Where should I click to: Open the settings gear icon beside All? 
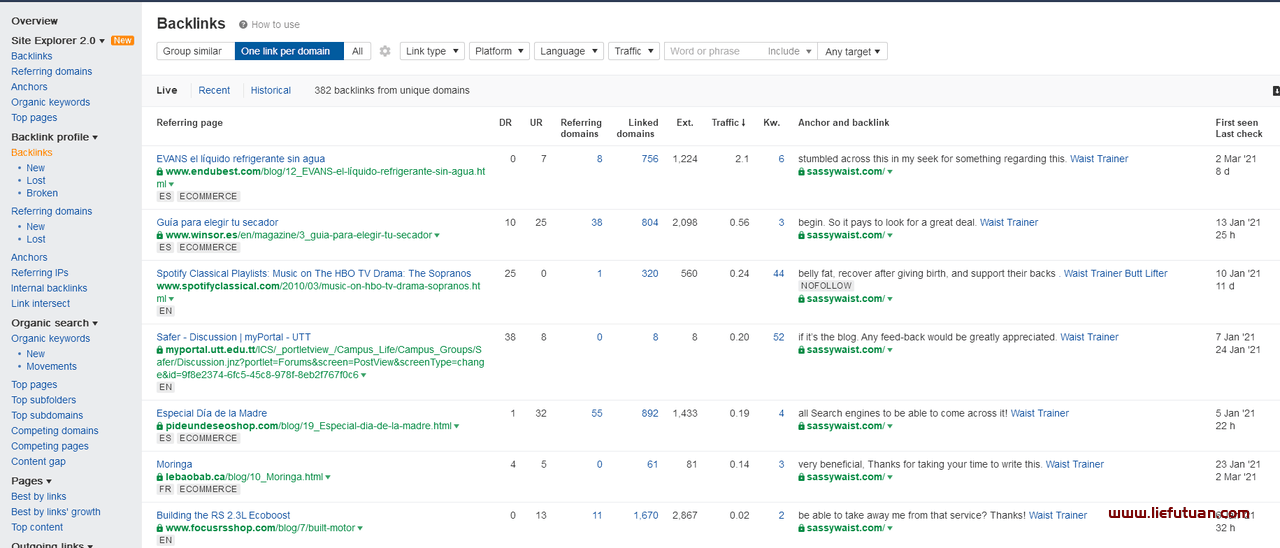(x=385, y=51)
